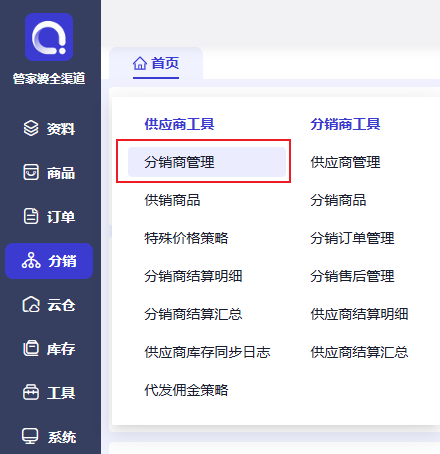Screen dimensions: 440x454
Task: Select 代发佣金策略 entry
Action: coord(186,390)
